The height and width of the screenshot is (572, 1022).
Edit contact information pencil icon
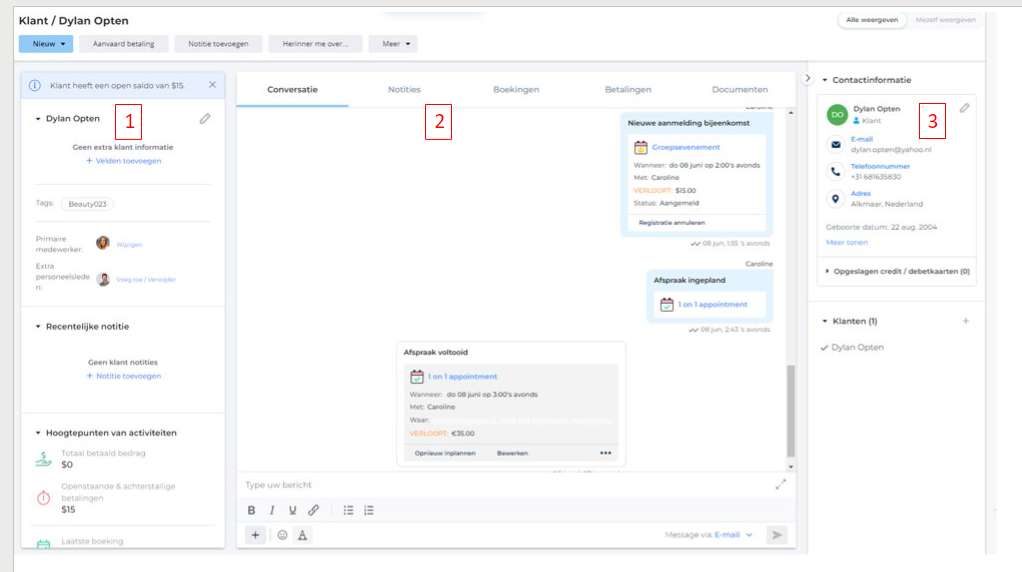[964, 108]
